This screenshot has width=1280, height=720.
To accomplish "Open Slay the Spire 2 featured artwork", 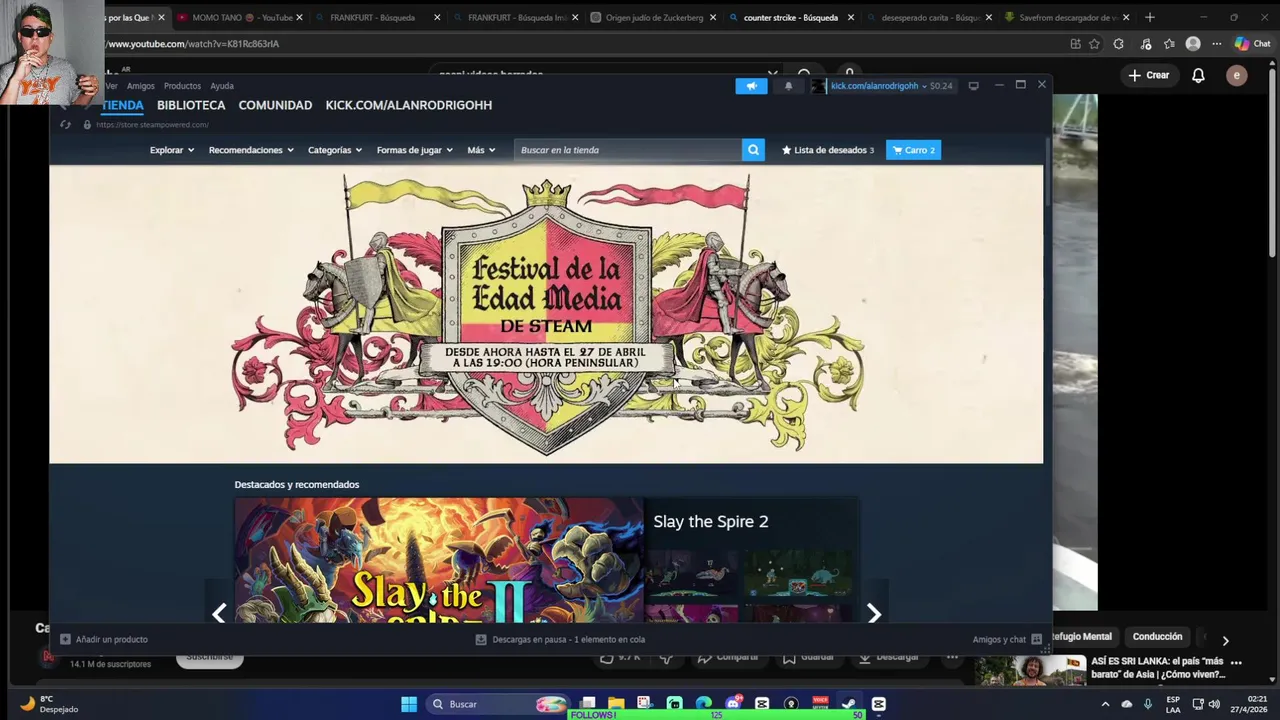I will [439, 560].
